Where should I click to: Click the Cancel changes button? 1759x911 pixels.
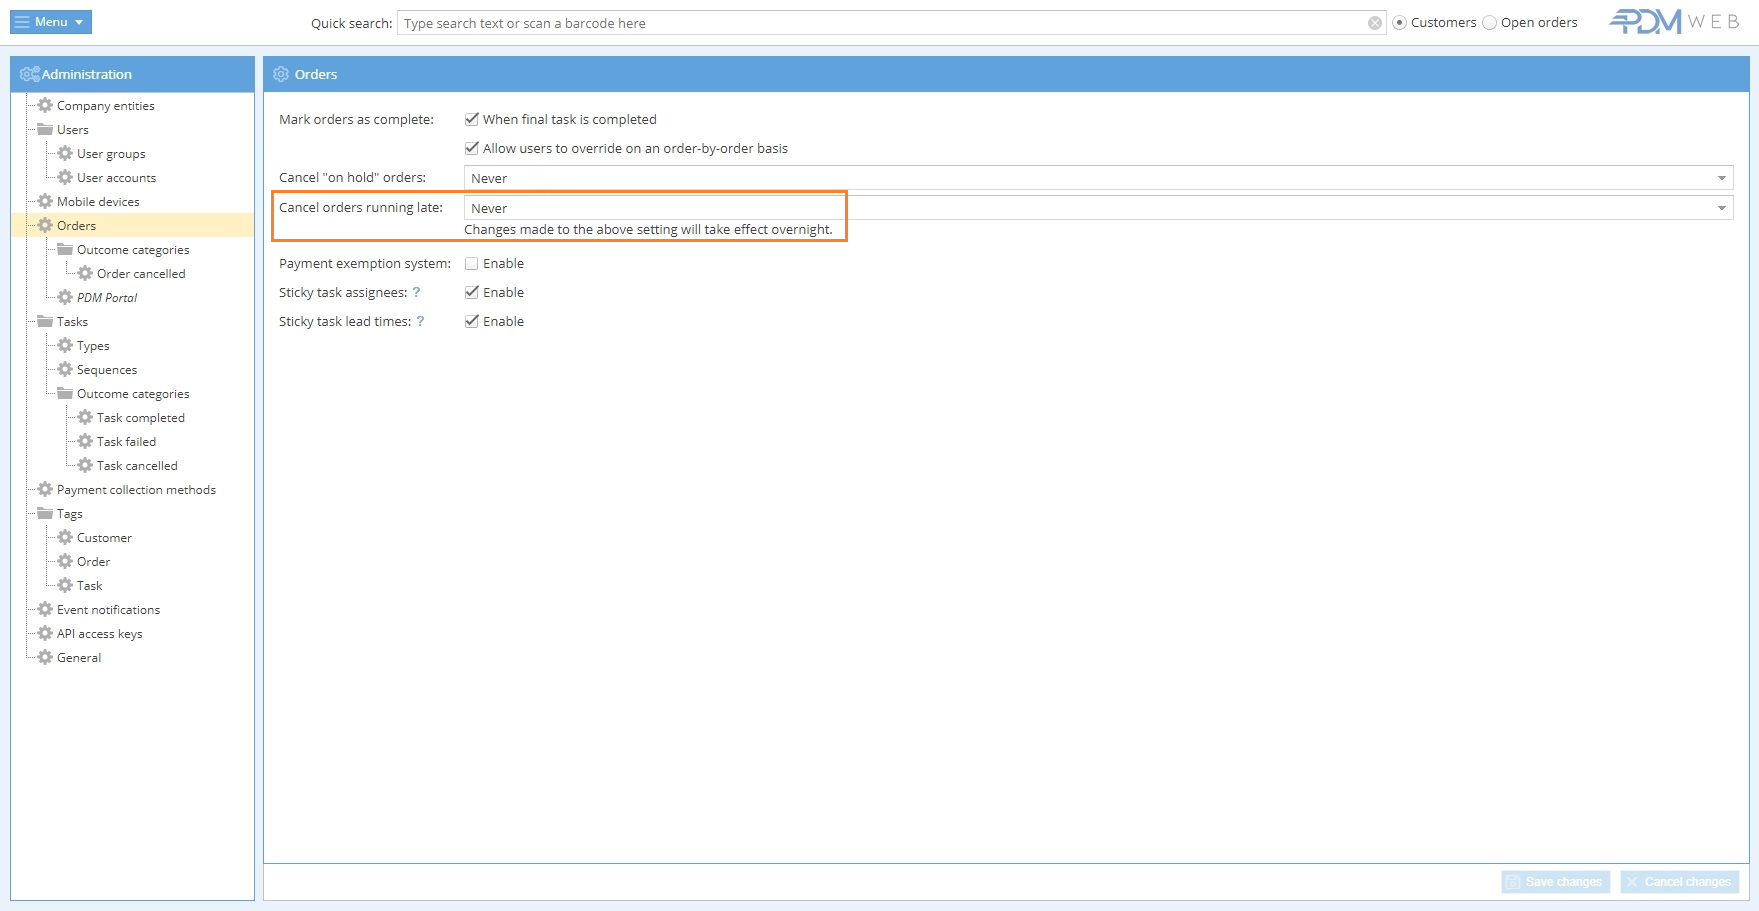[x=1679, y=882]
